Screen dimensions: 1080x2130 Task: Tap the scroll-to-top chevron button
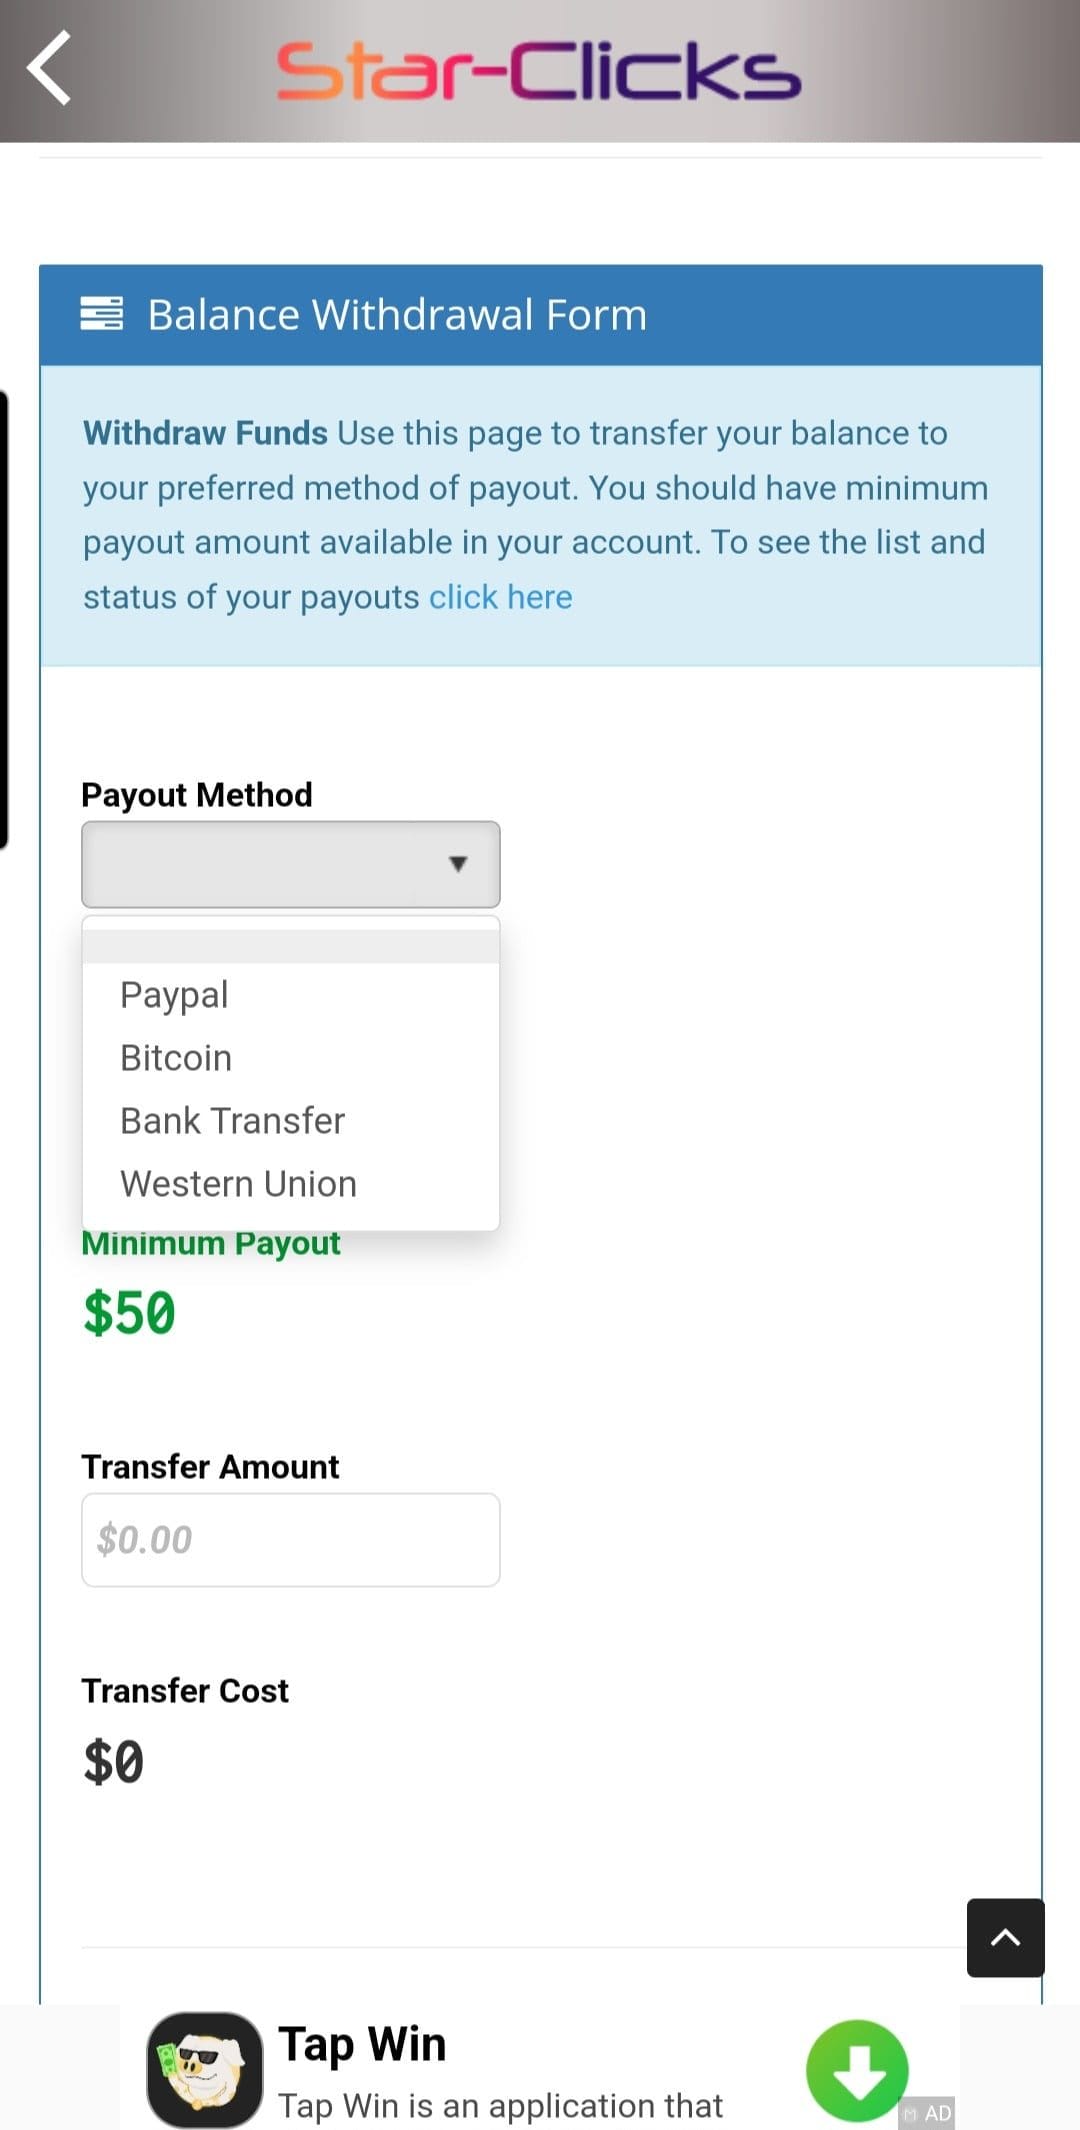point(1005,1938)
